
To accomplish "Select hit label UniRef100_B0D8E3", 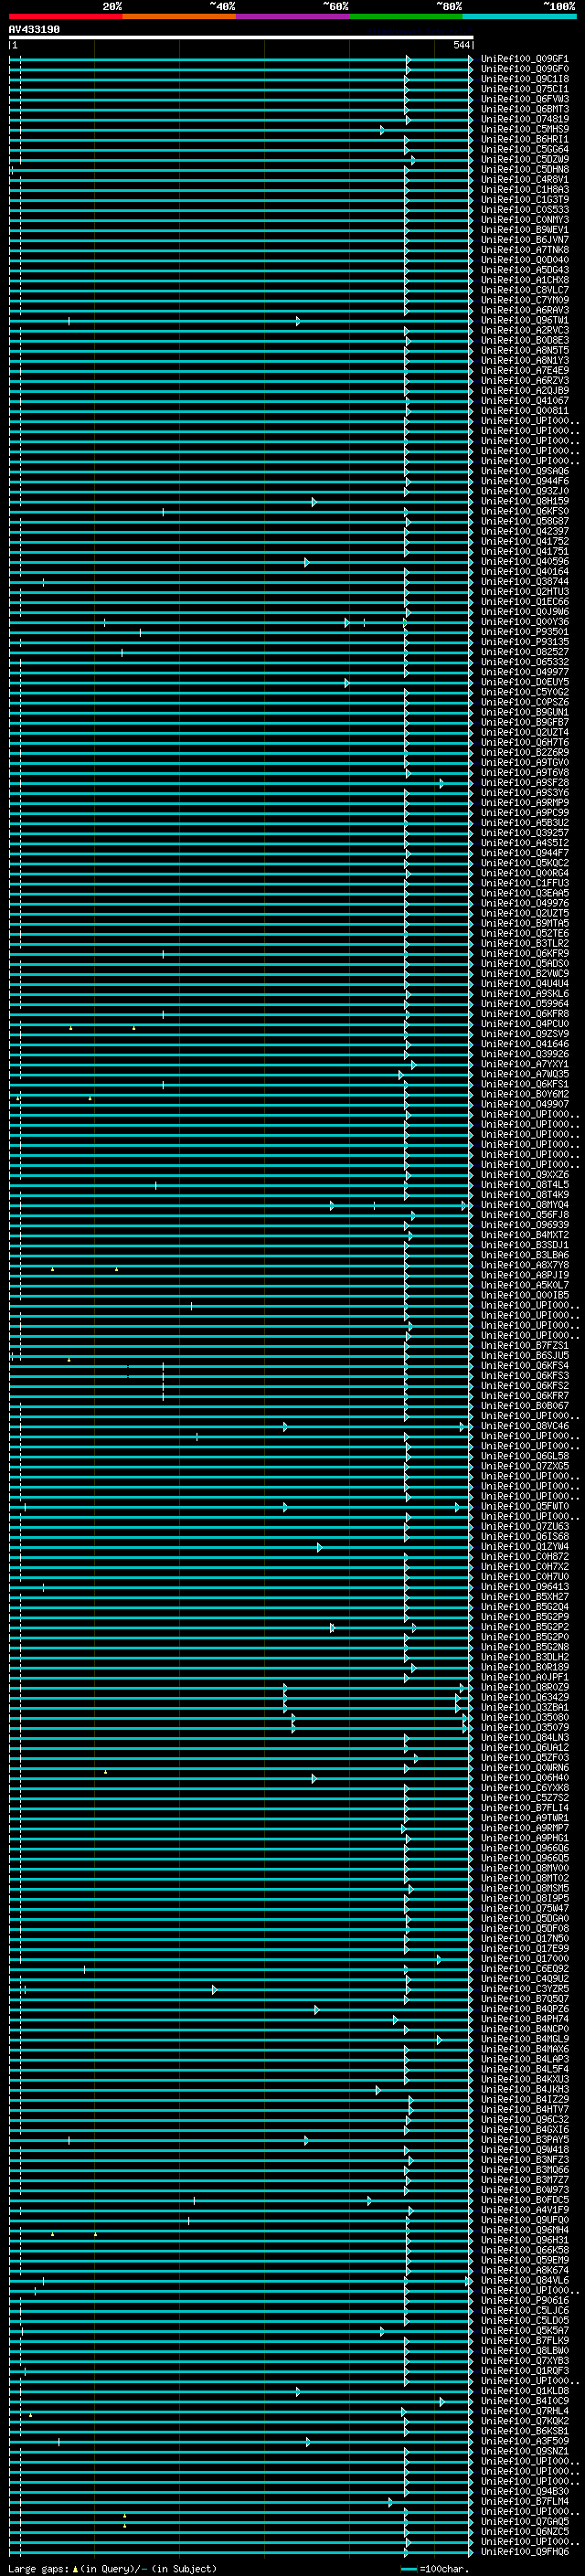I will pyautogui.click(x=524, y=340).
